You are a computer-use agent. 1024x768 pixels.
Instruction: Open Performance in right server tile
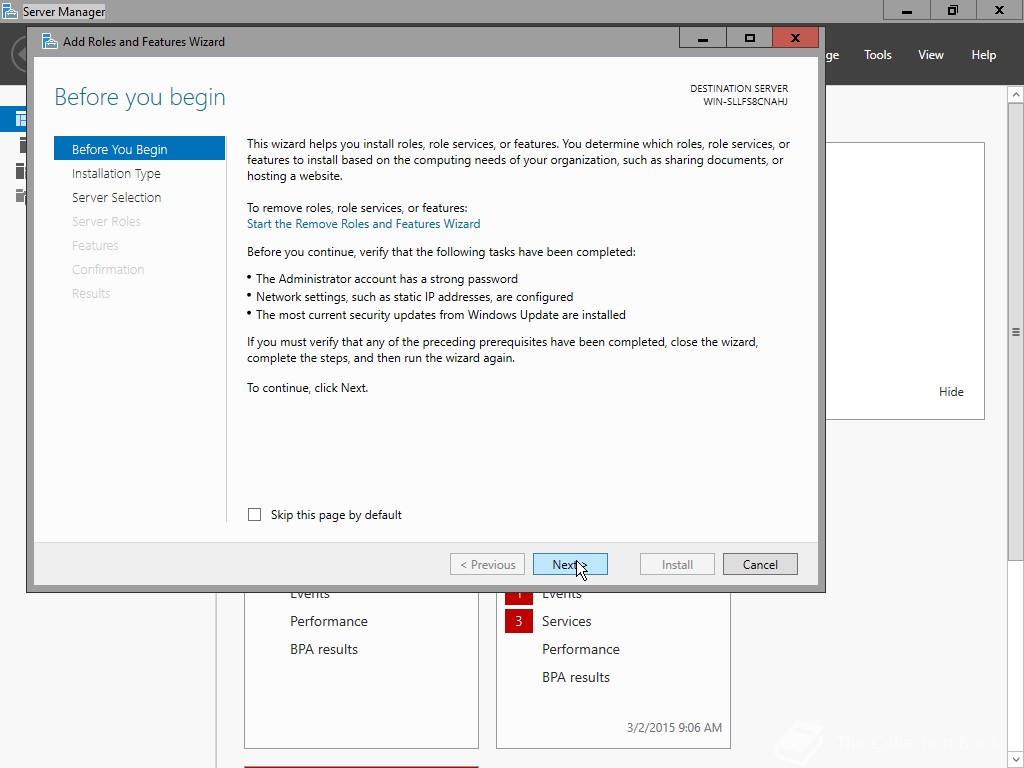(x=581, y=649)
